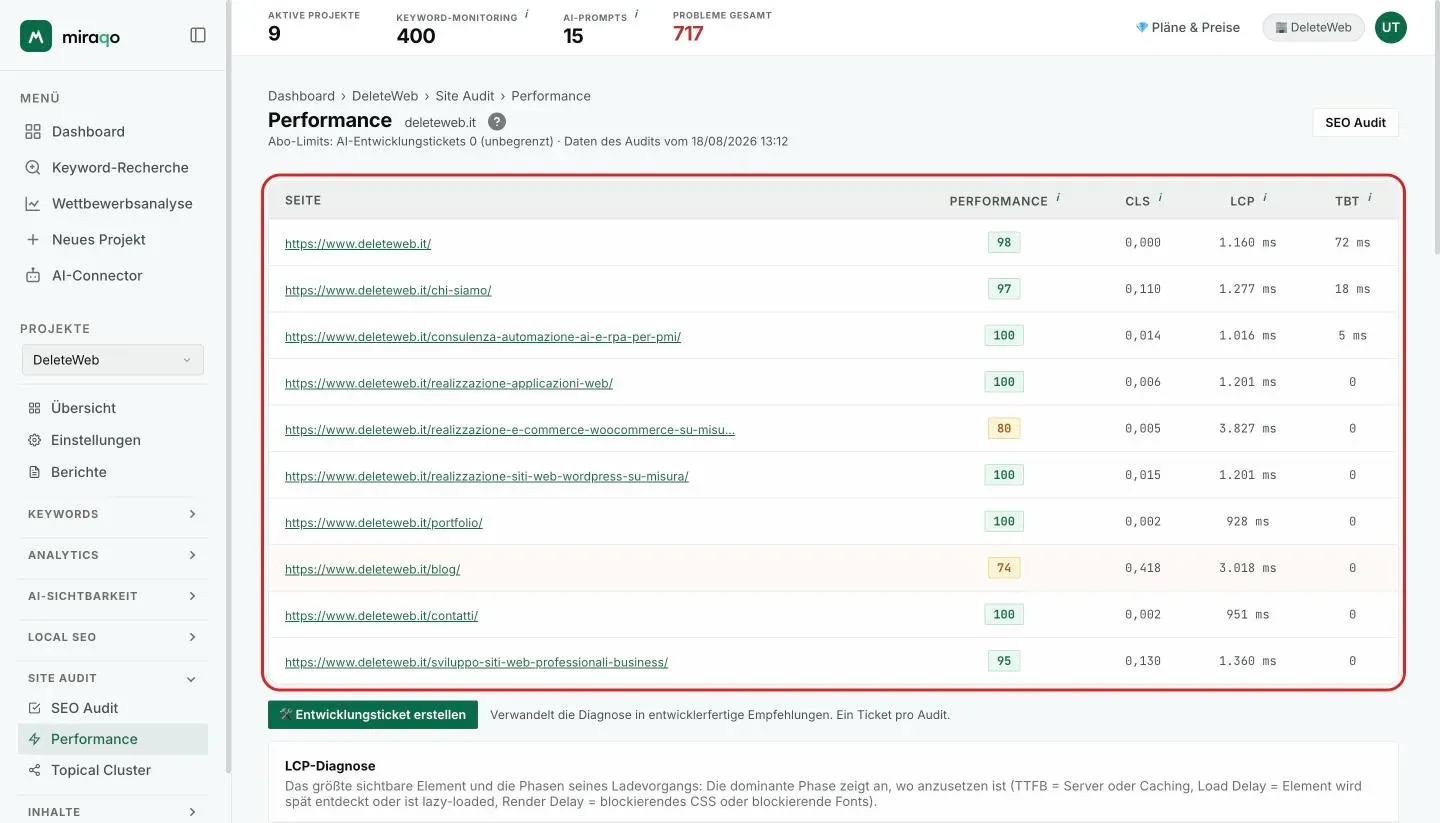This screenshot has width=1440, height=823.
Task: Open the UT user avatar
Action: point(1391,28)
